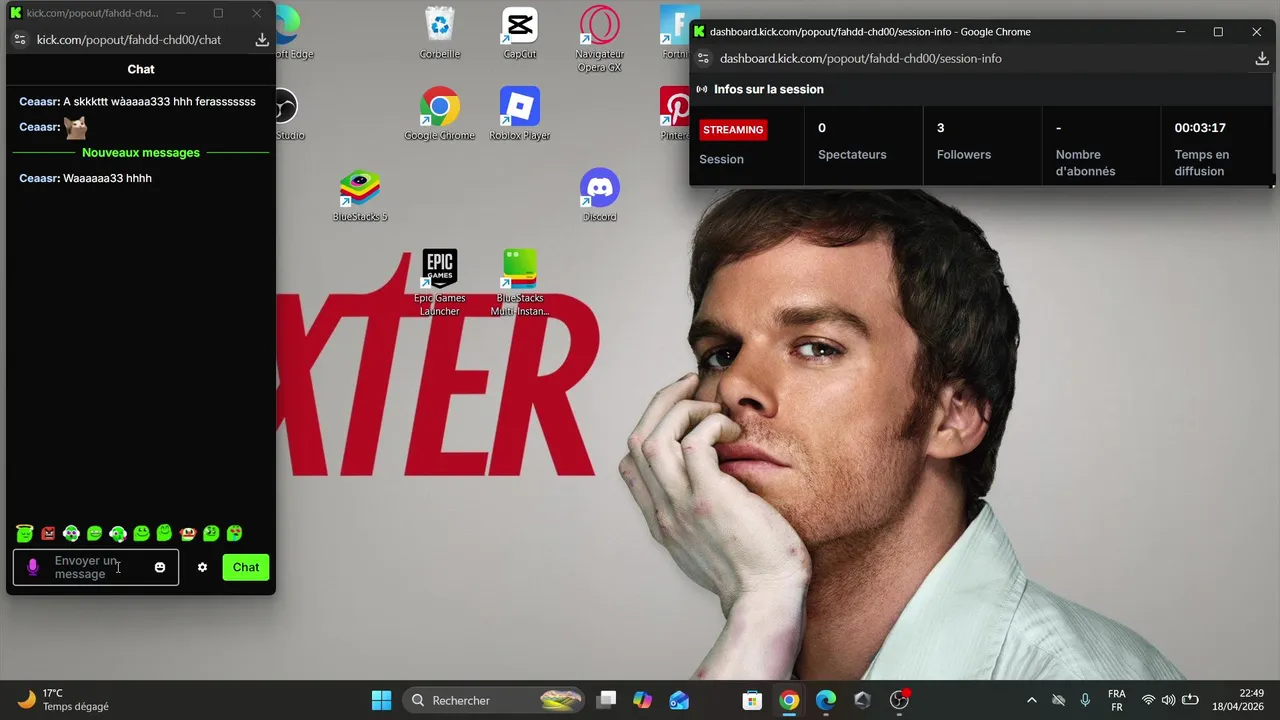Open the emoji picker smiley icon
Screen dimensions: 1280x720
[160, 567]
